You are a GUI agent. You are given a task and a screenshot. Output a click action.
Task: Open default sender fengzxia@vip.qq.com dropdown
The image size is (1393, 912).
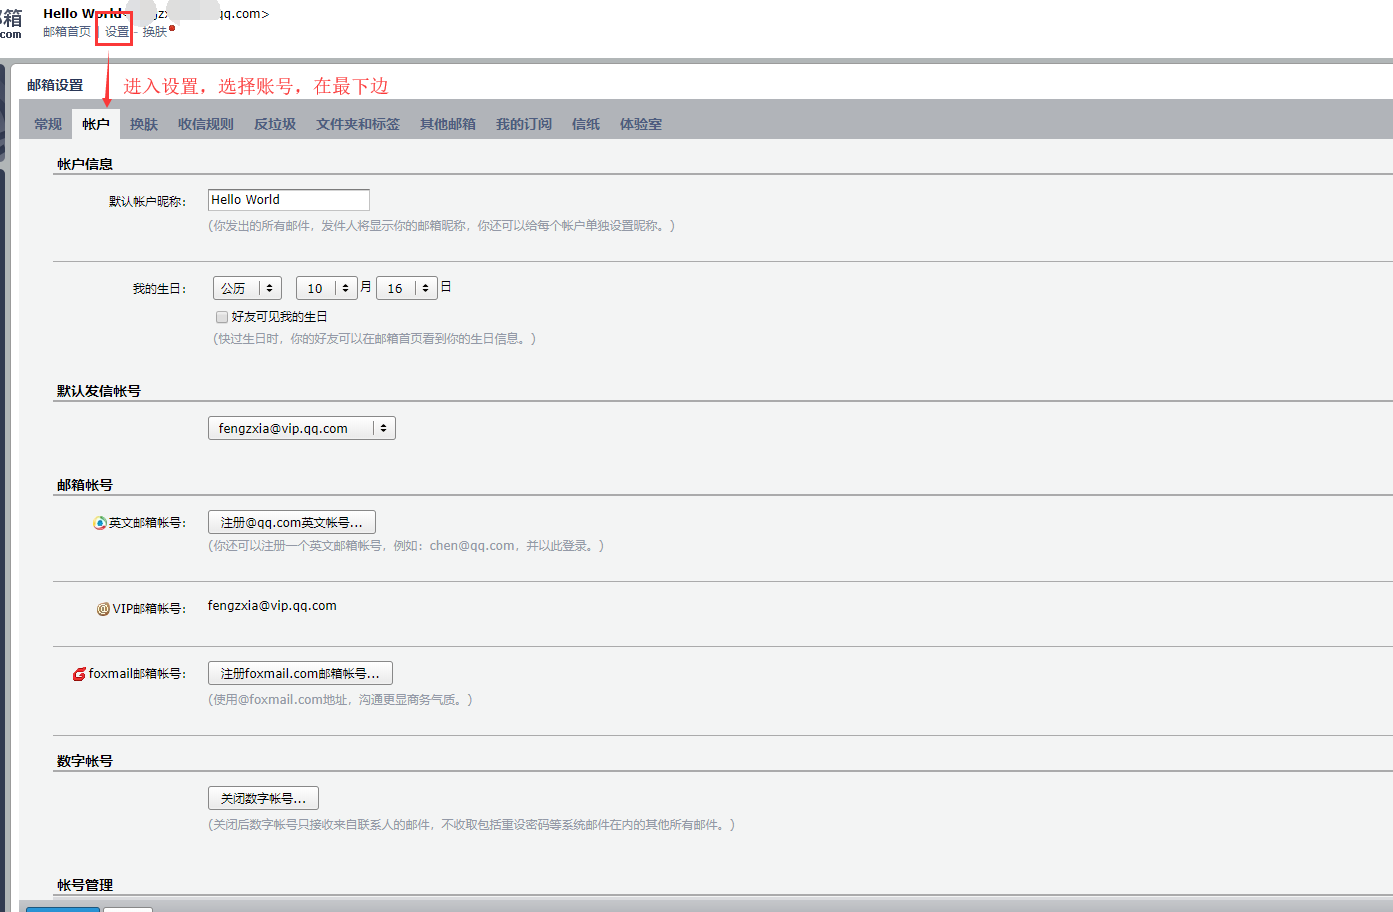[302, 428]
